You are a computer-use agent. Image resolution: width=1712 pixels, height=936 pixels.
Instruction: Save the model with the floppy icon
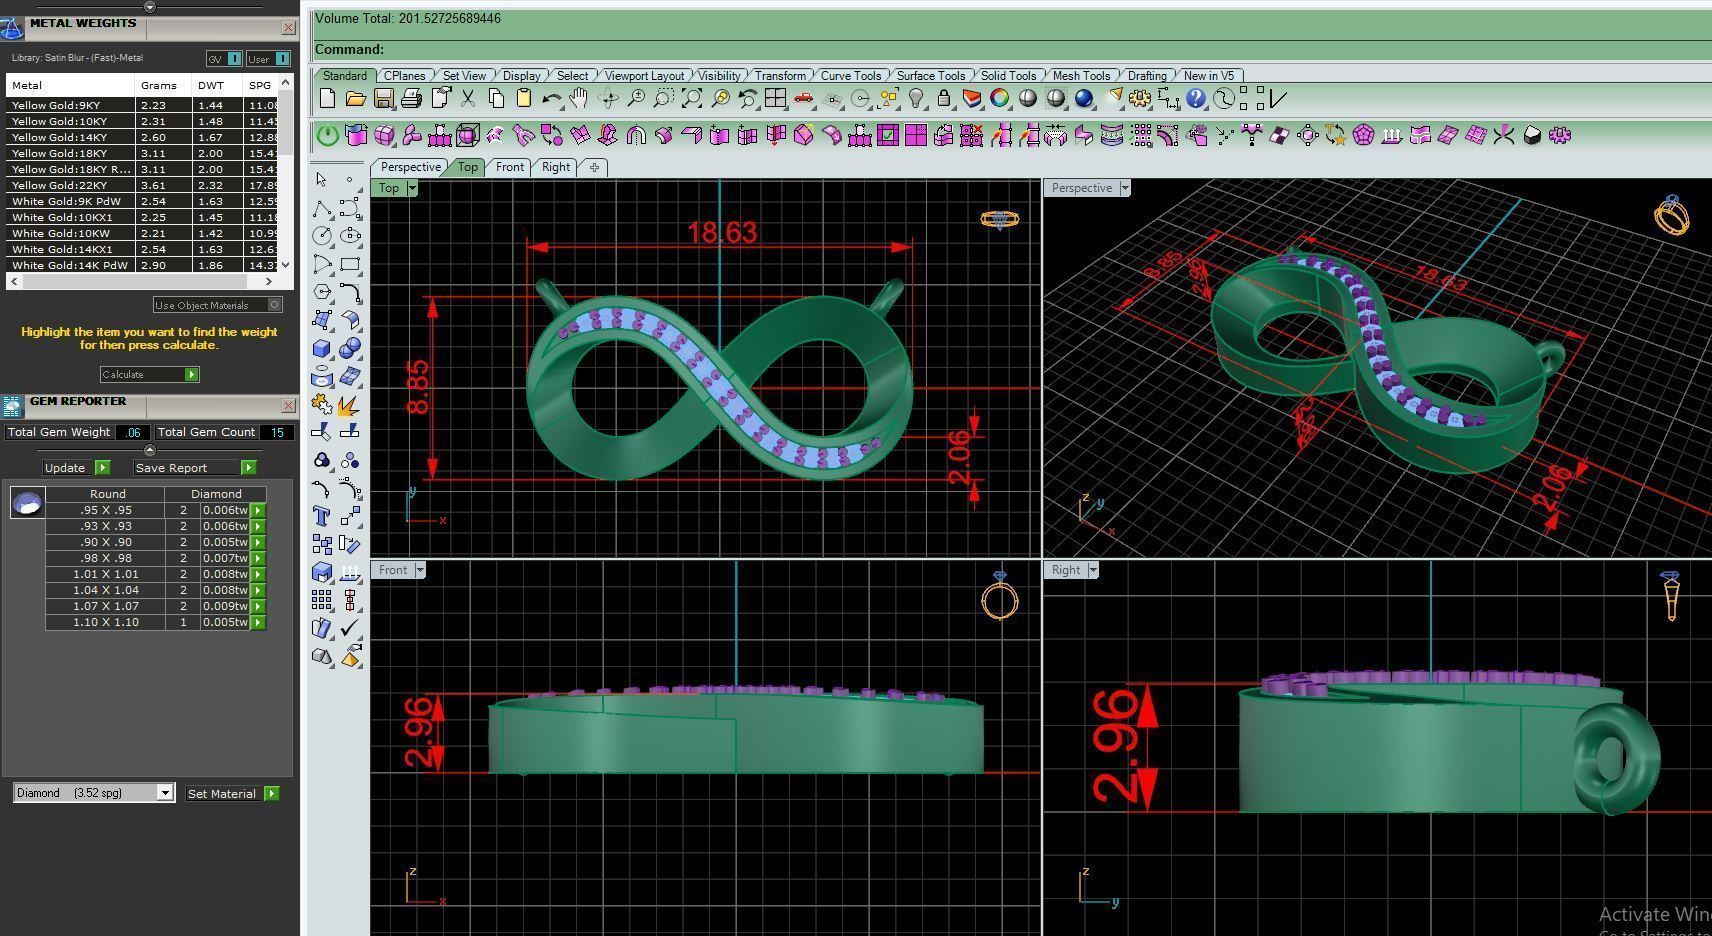click(x=383, y=99)
